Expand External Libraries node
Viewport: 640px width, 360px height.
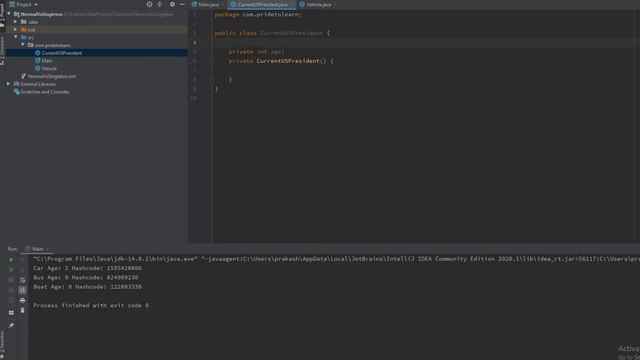pyautogui.click(x=9, y=84)
